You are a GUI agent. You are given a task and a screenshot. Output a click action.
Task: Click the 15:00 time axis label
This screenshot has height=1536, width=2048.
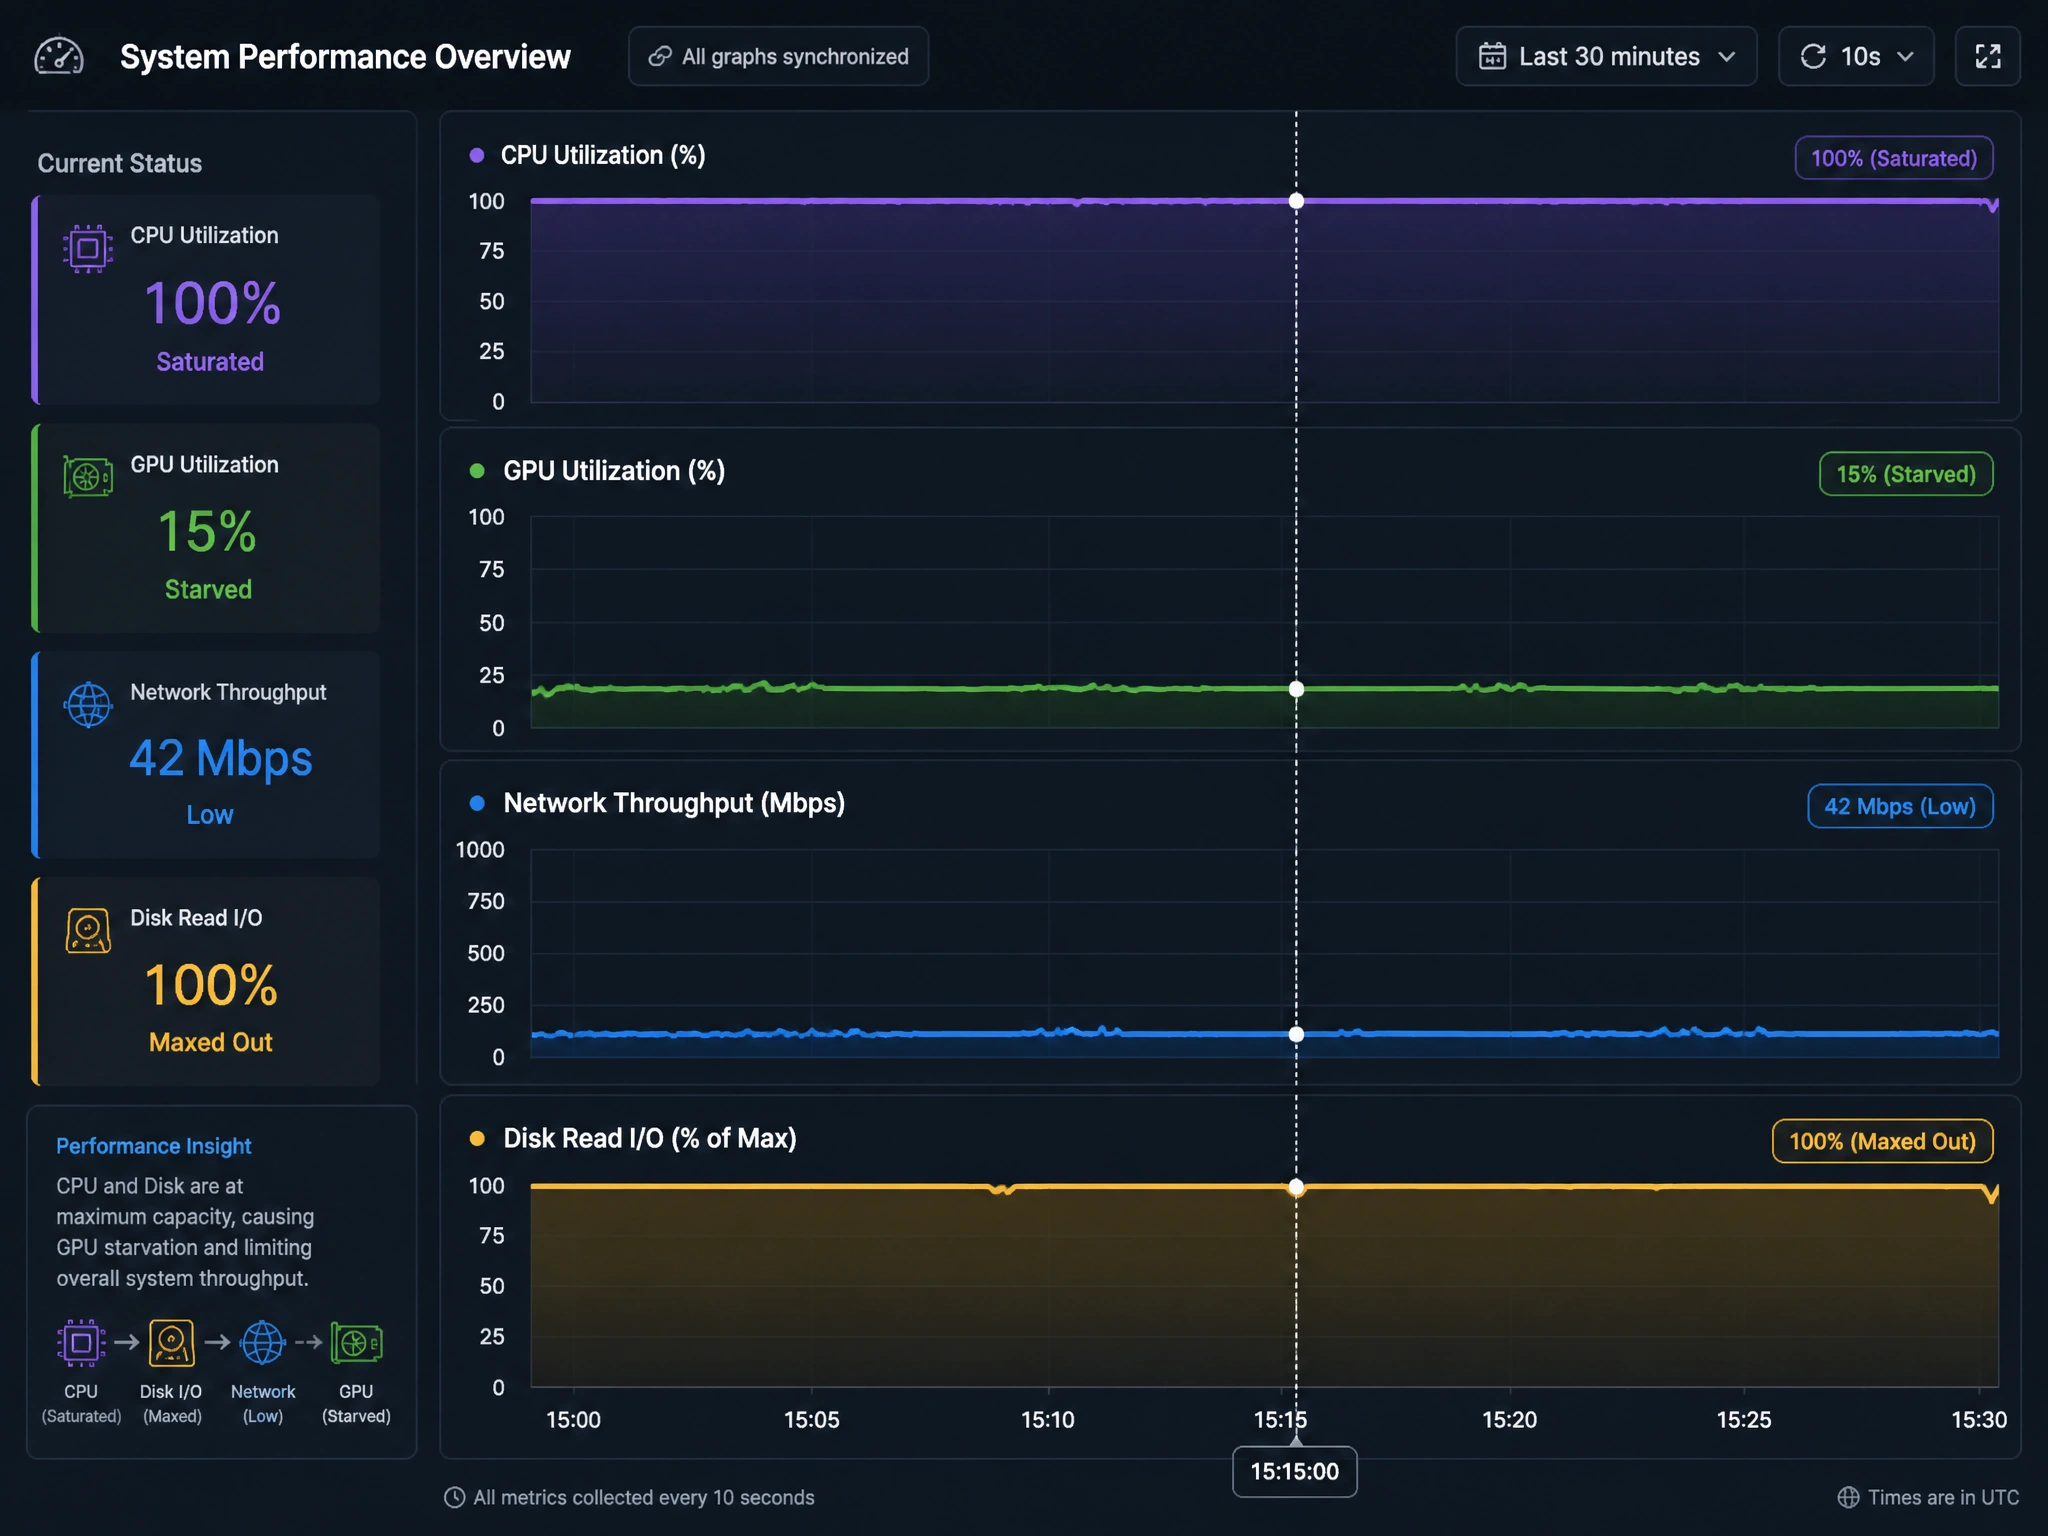(x=573, y=1419)
